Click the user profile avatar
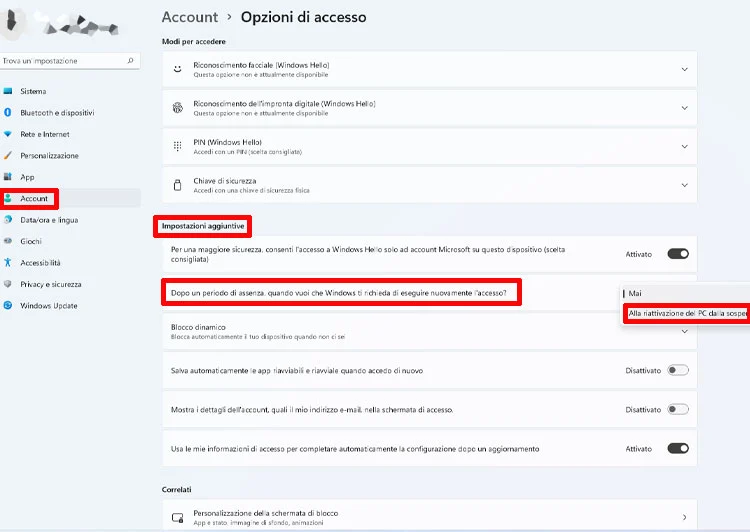Screen dimensions: 750x532 point(12,22)
